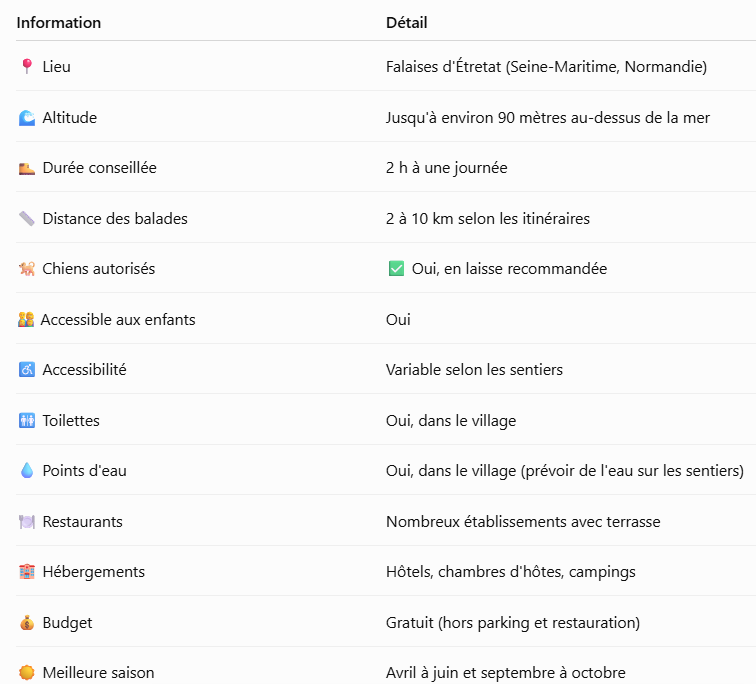The width and height of the screenshot is (756, 684).
Task: Click the restroom icon beside Toilettes
Action: click(x=27, y=420)
